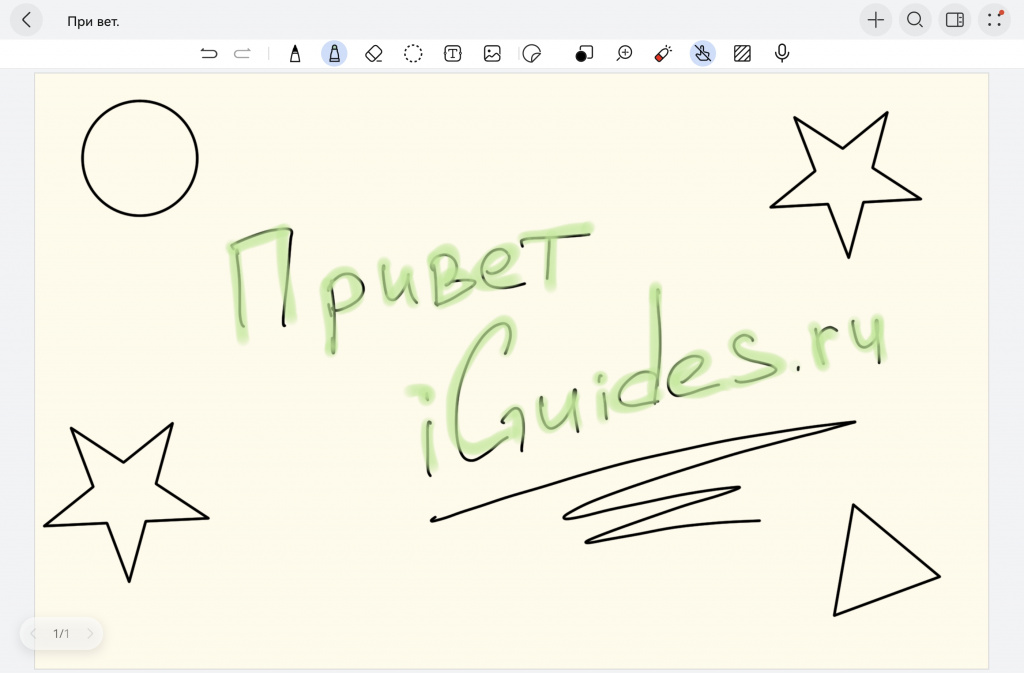1024x673 pixels.
Task: Redo the last undone action
Action: [x=242, y=54]
